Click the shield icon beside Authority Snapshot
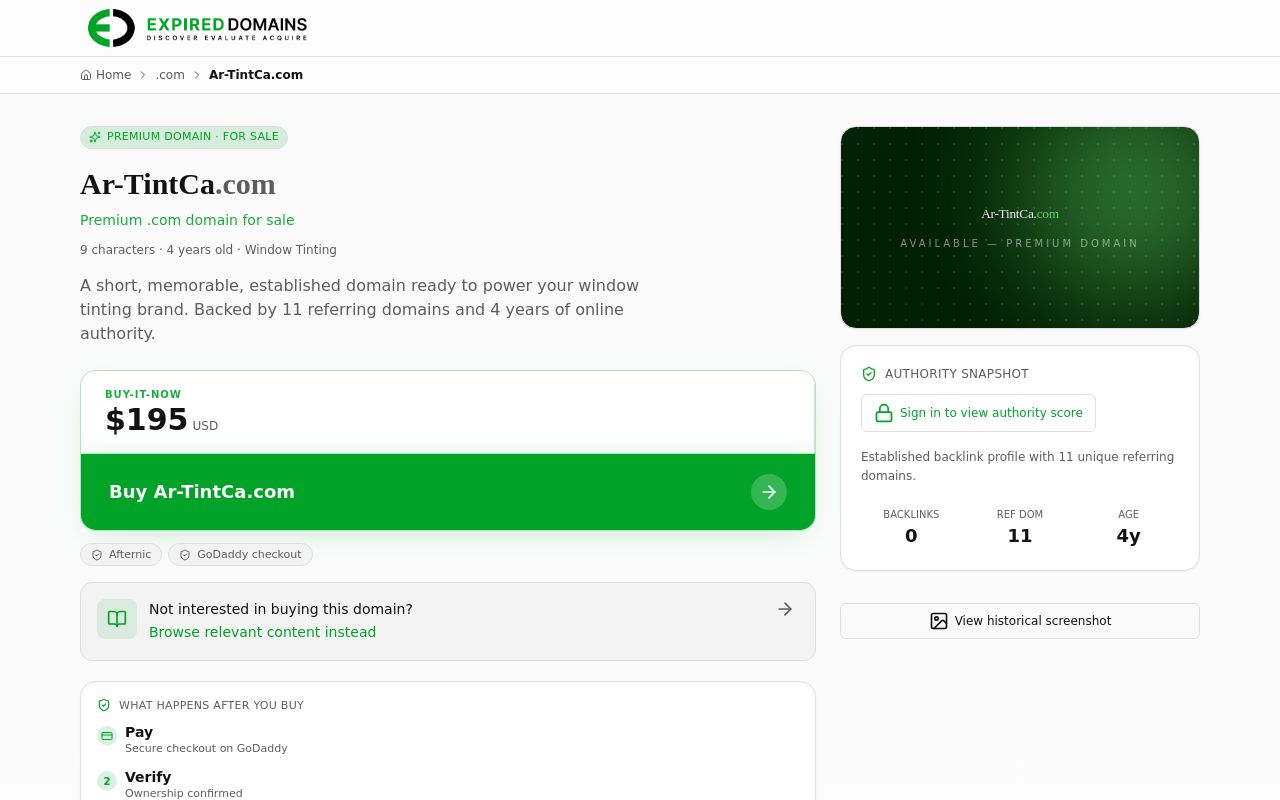 869,374
